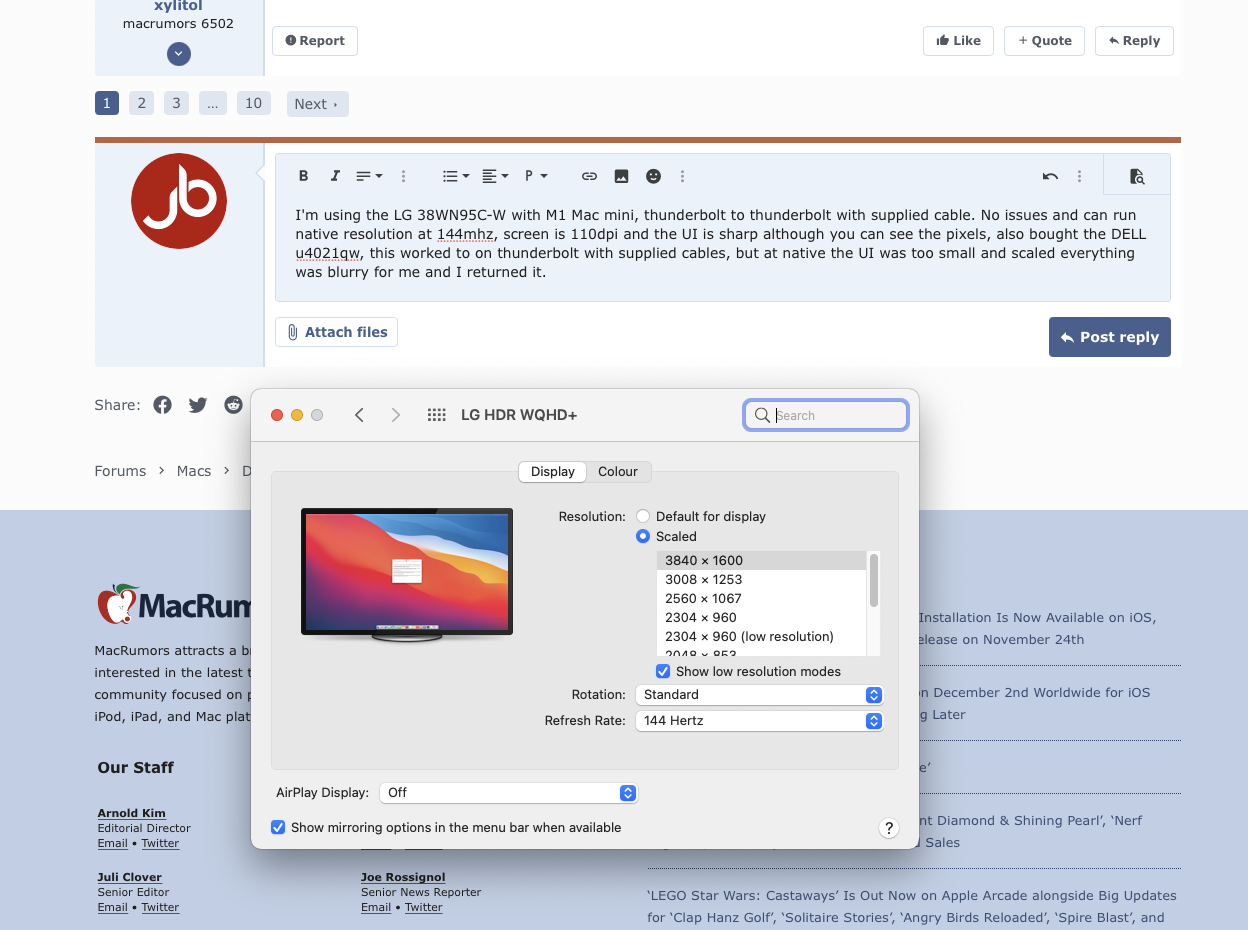Select the 2560 × 1067 resolution
Image resolution: width=1248 pixels, height=930 pixels.
[761, 598]
